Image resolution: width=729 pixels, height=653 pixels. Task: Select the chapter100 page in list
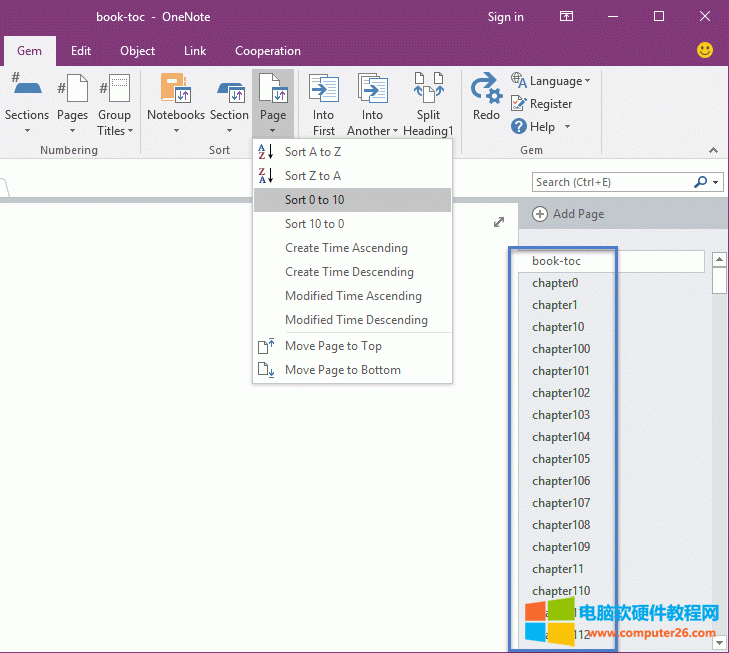[x=561, y=349]
